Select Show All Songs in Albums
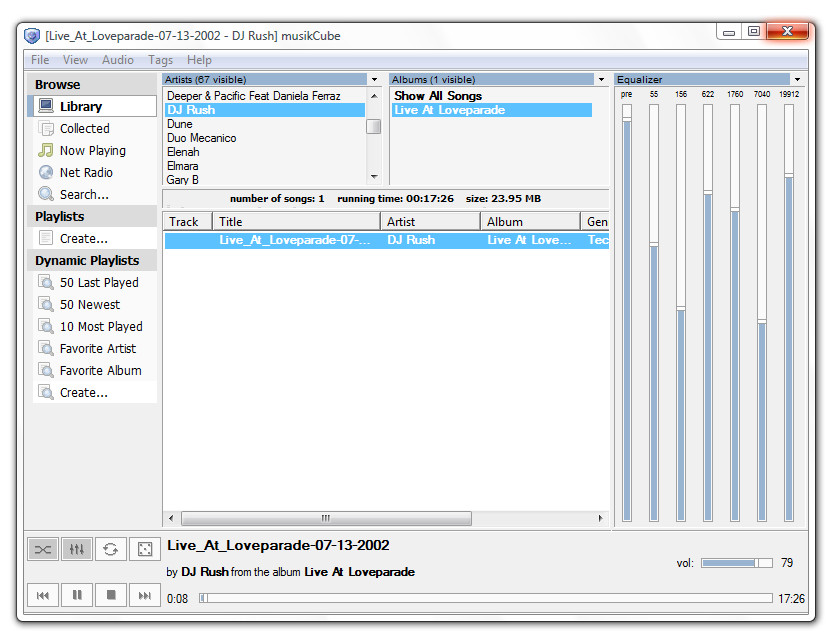 [492, 96]
